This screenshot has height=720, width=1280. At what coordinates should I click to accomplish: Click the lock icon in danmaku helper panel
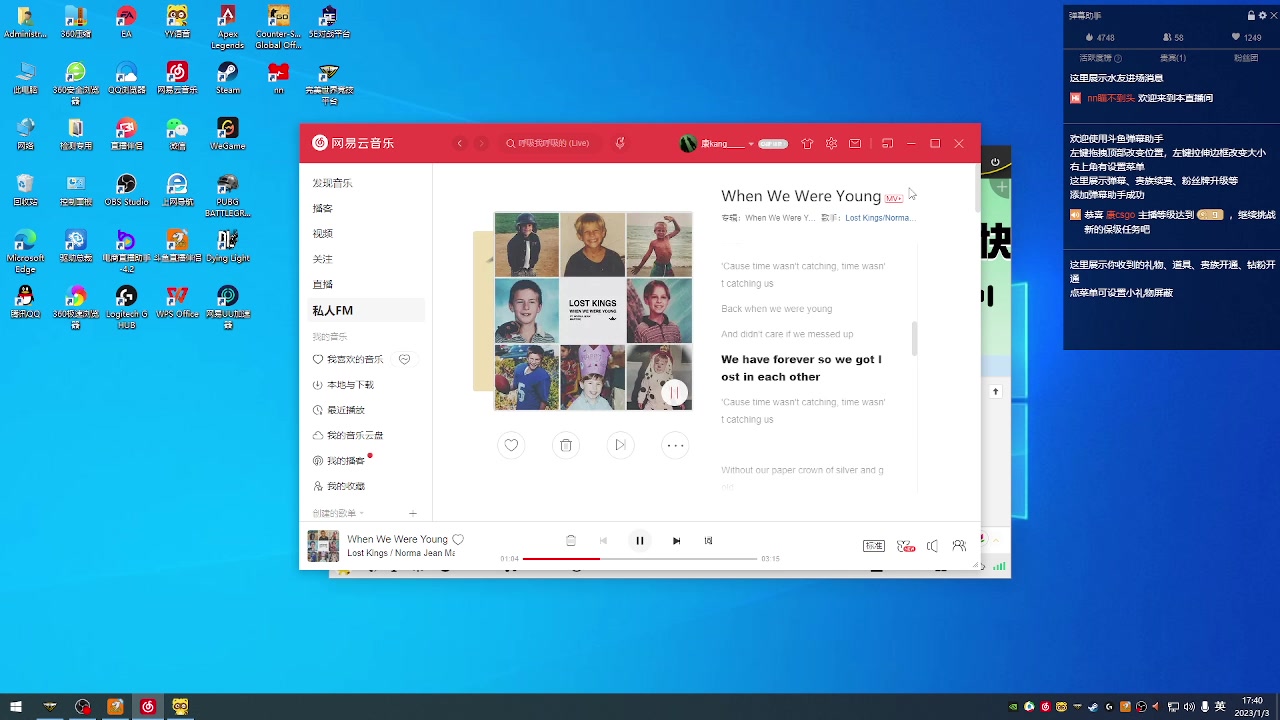tap(1250, 15)
